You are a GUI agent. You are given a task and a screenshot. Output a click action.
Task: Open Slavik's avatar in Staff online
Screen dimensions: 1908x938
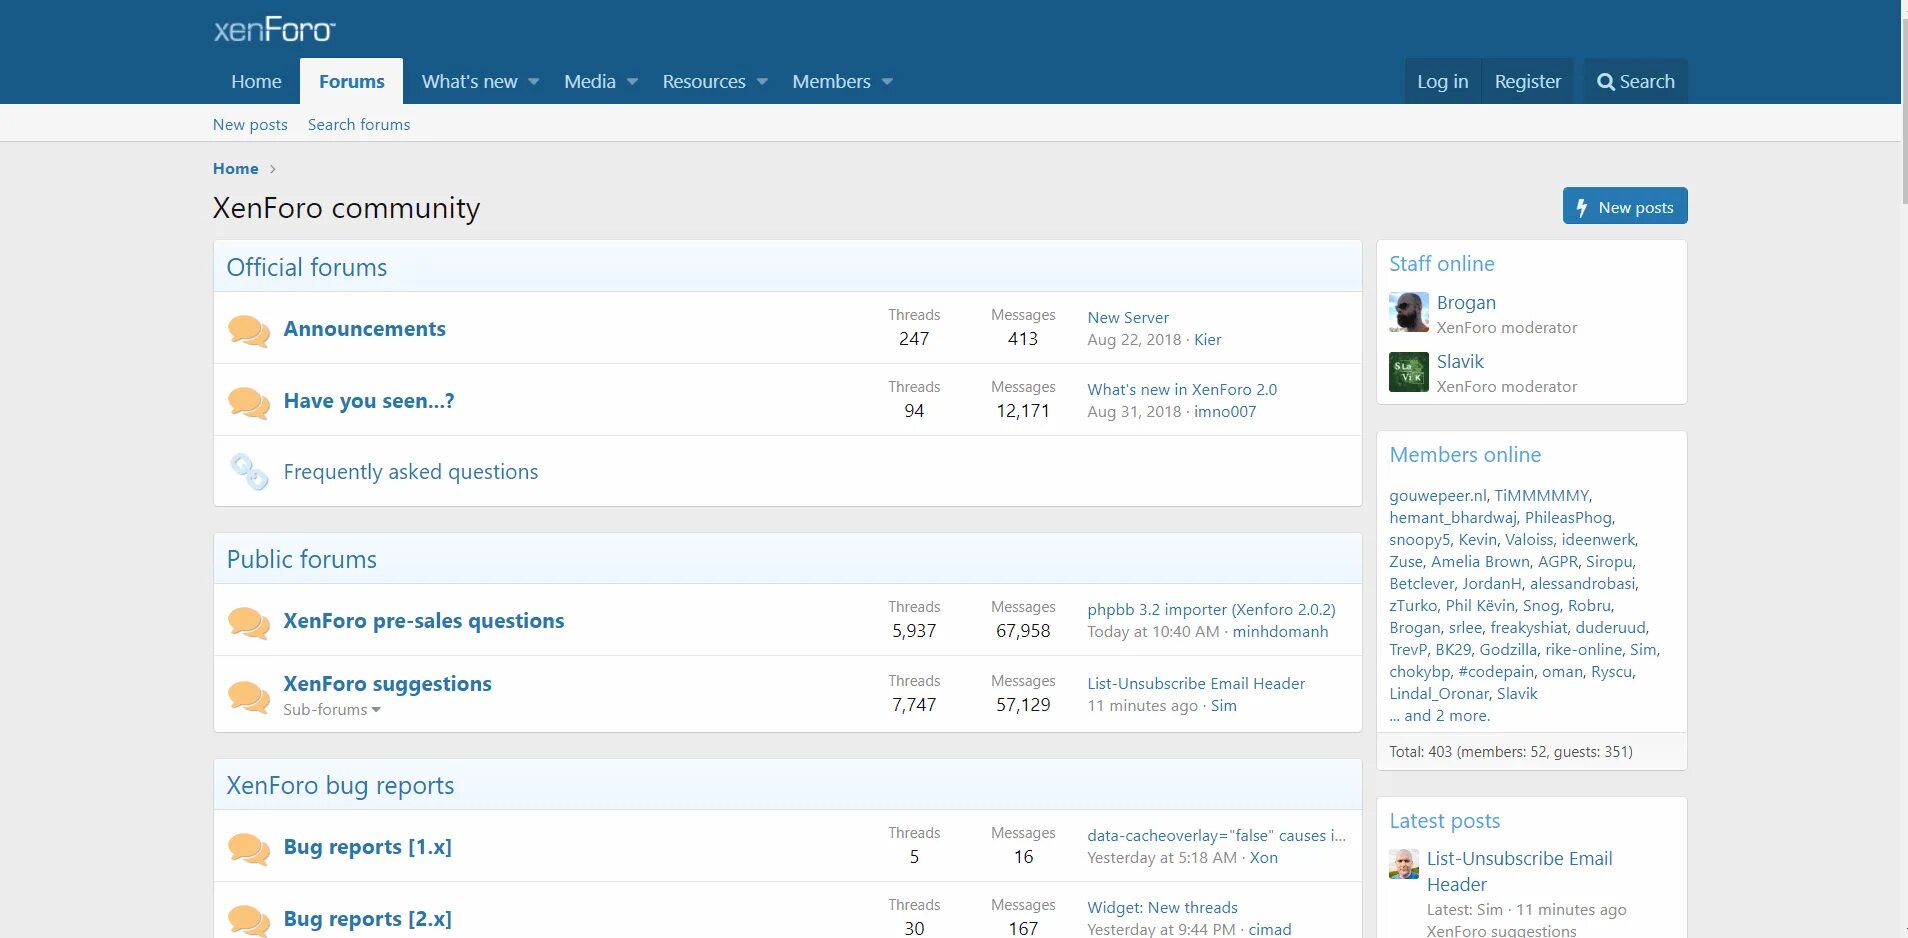coord(1408,371)
